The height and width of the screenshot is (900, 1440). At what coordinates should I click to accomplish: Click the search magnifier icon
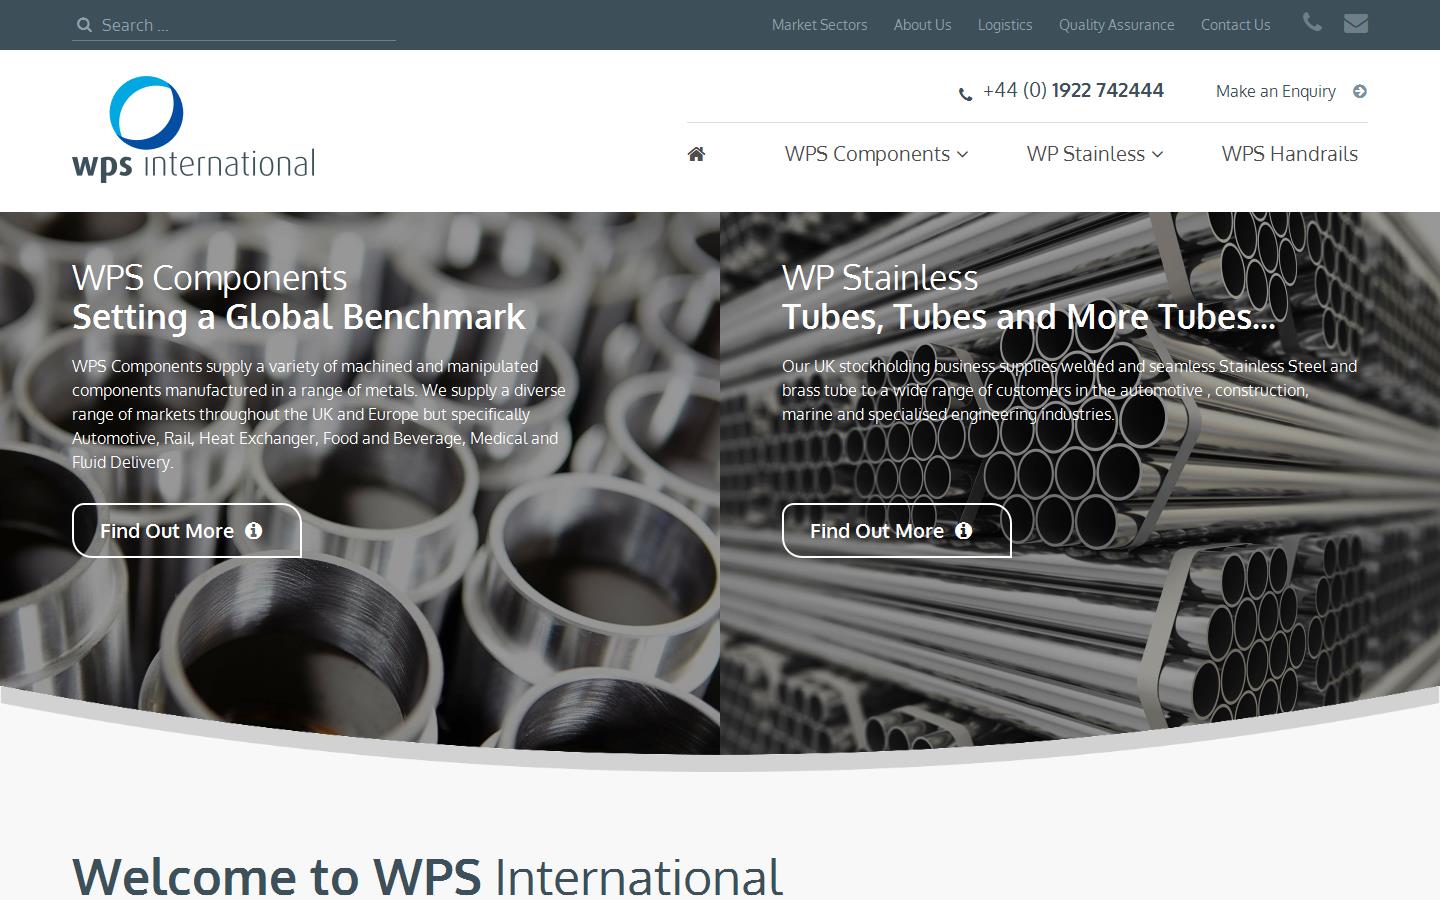point(85,25)
